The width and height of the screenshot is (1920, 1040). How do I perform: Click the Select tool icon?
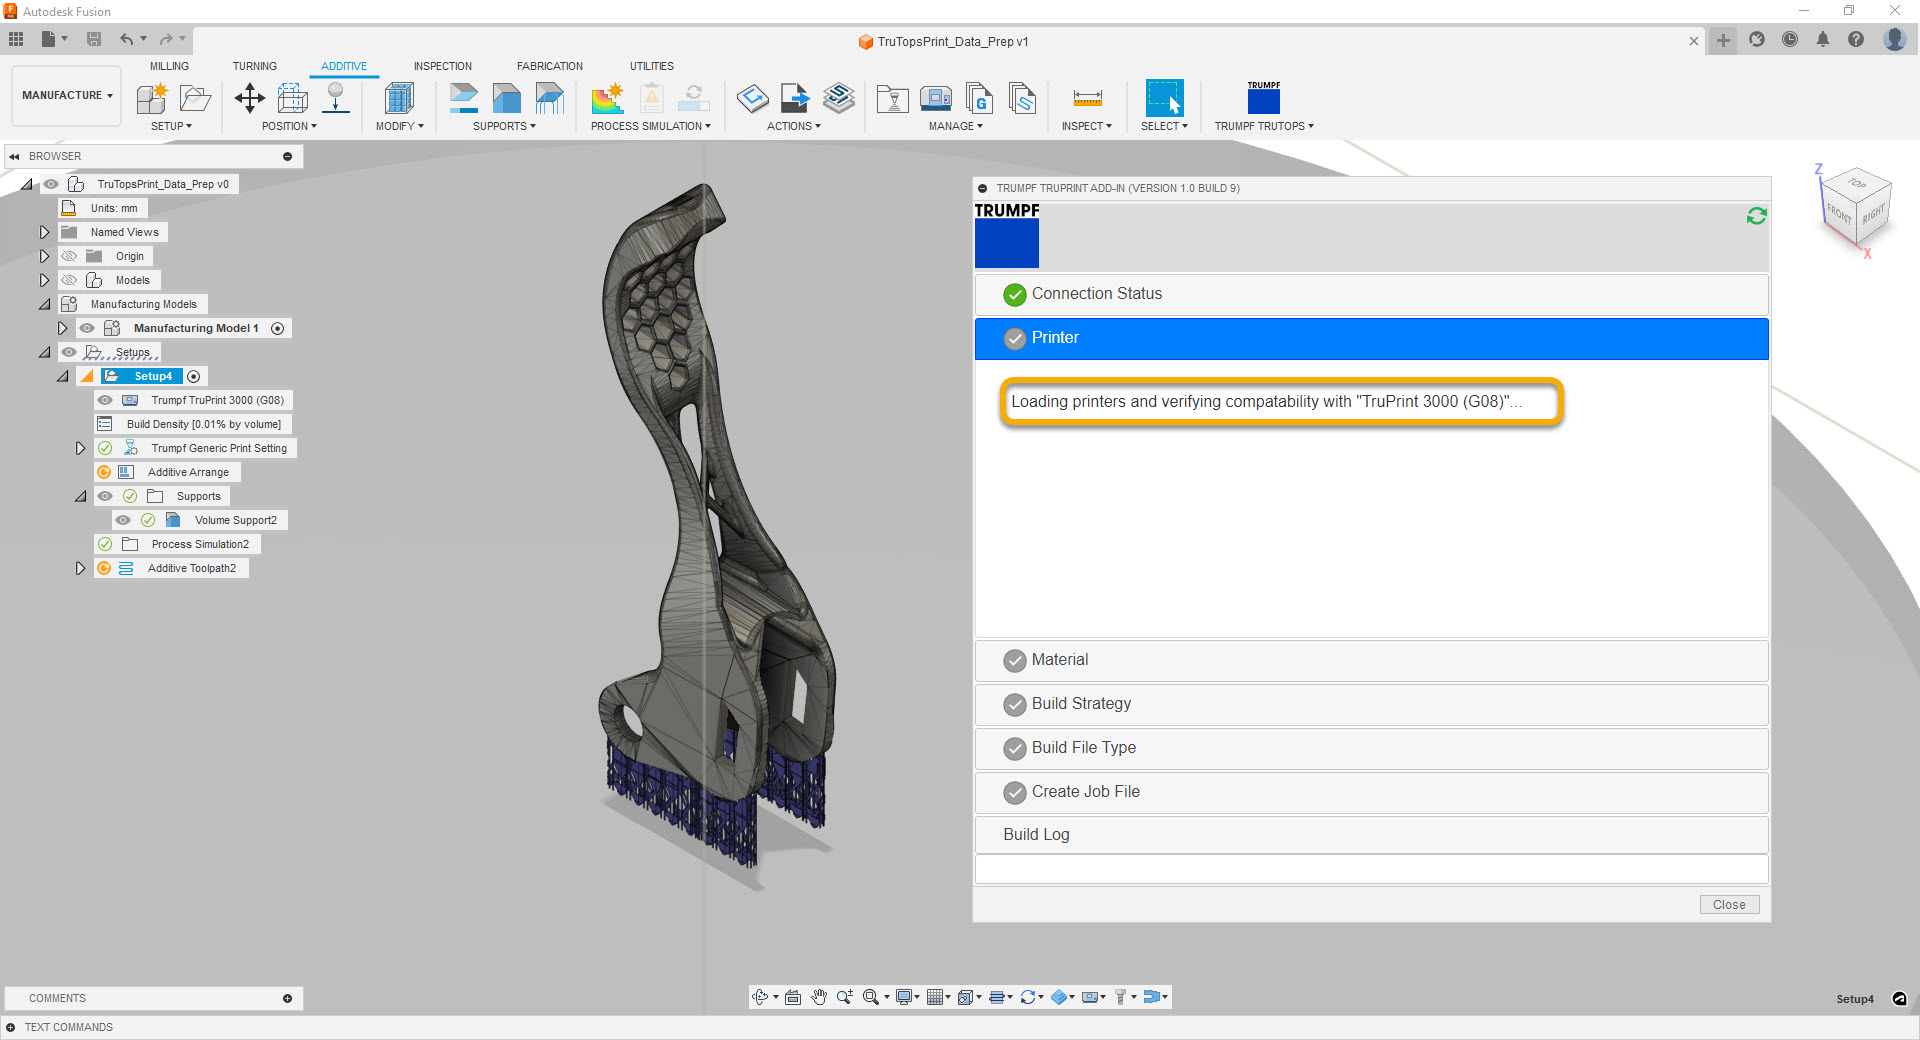(1164, 98)
